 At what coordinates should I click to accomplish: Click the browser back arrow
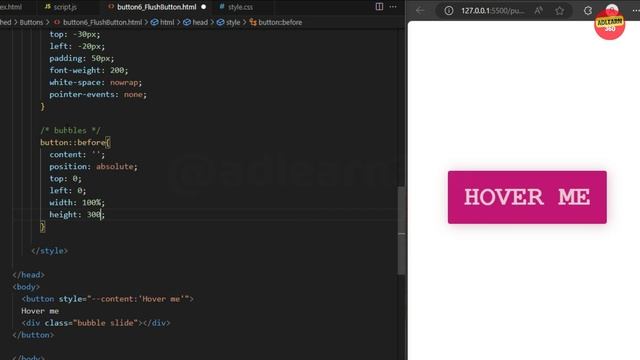[x=420, y=11]
